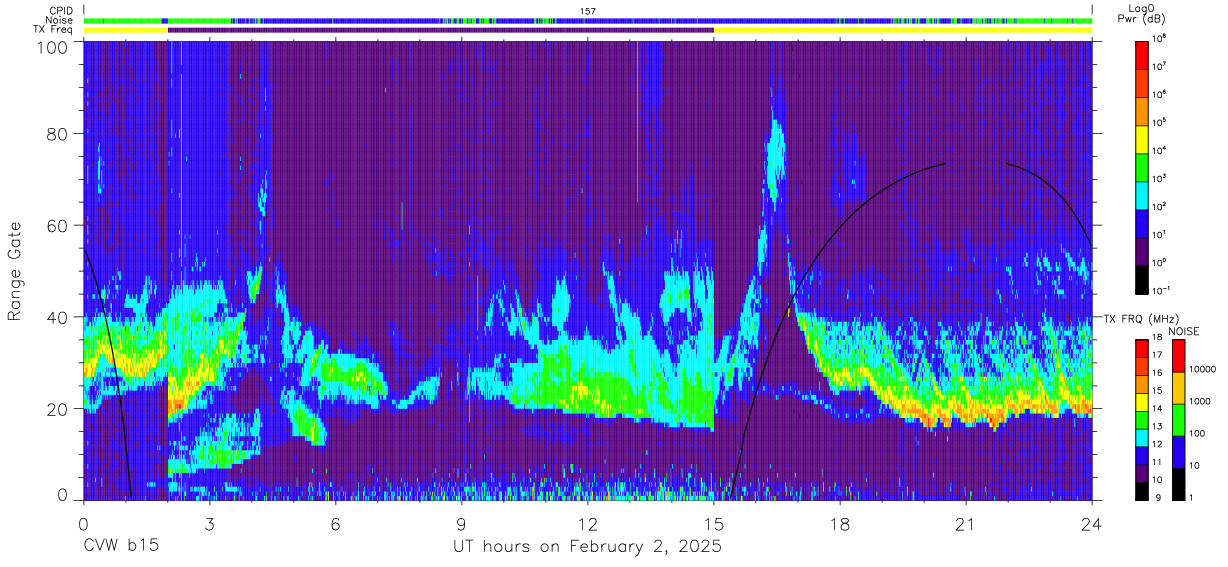Click the red segment of Lag0 power colorbar
Viewport: 1228px width, 567px height.
pyautogui.click(x=1142, y=54)
